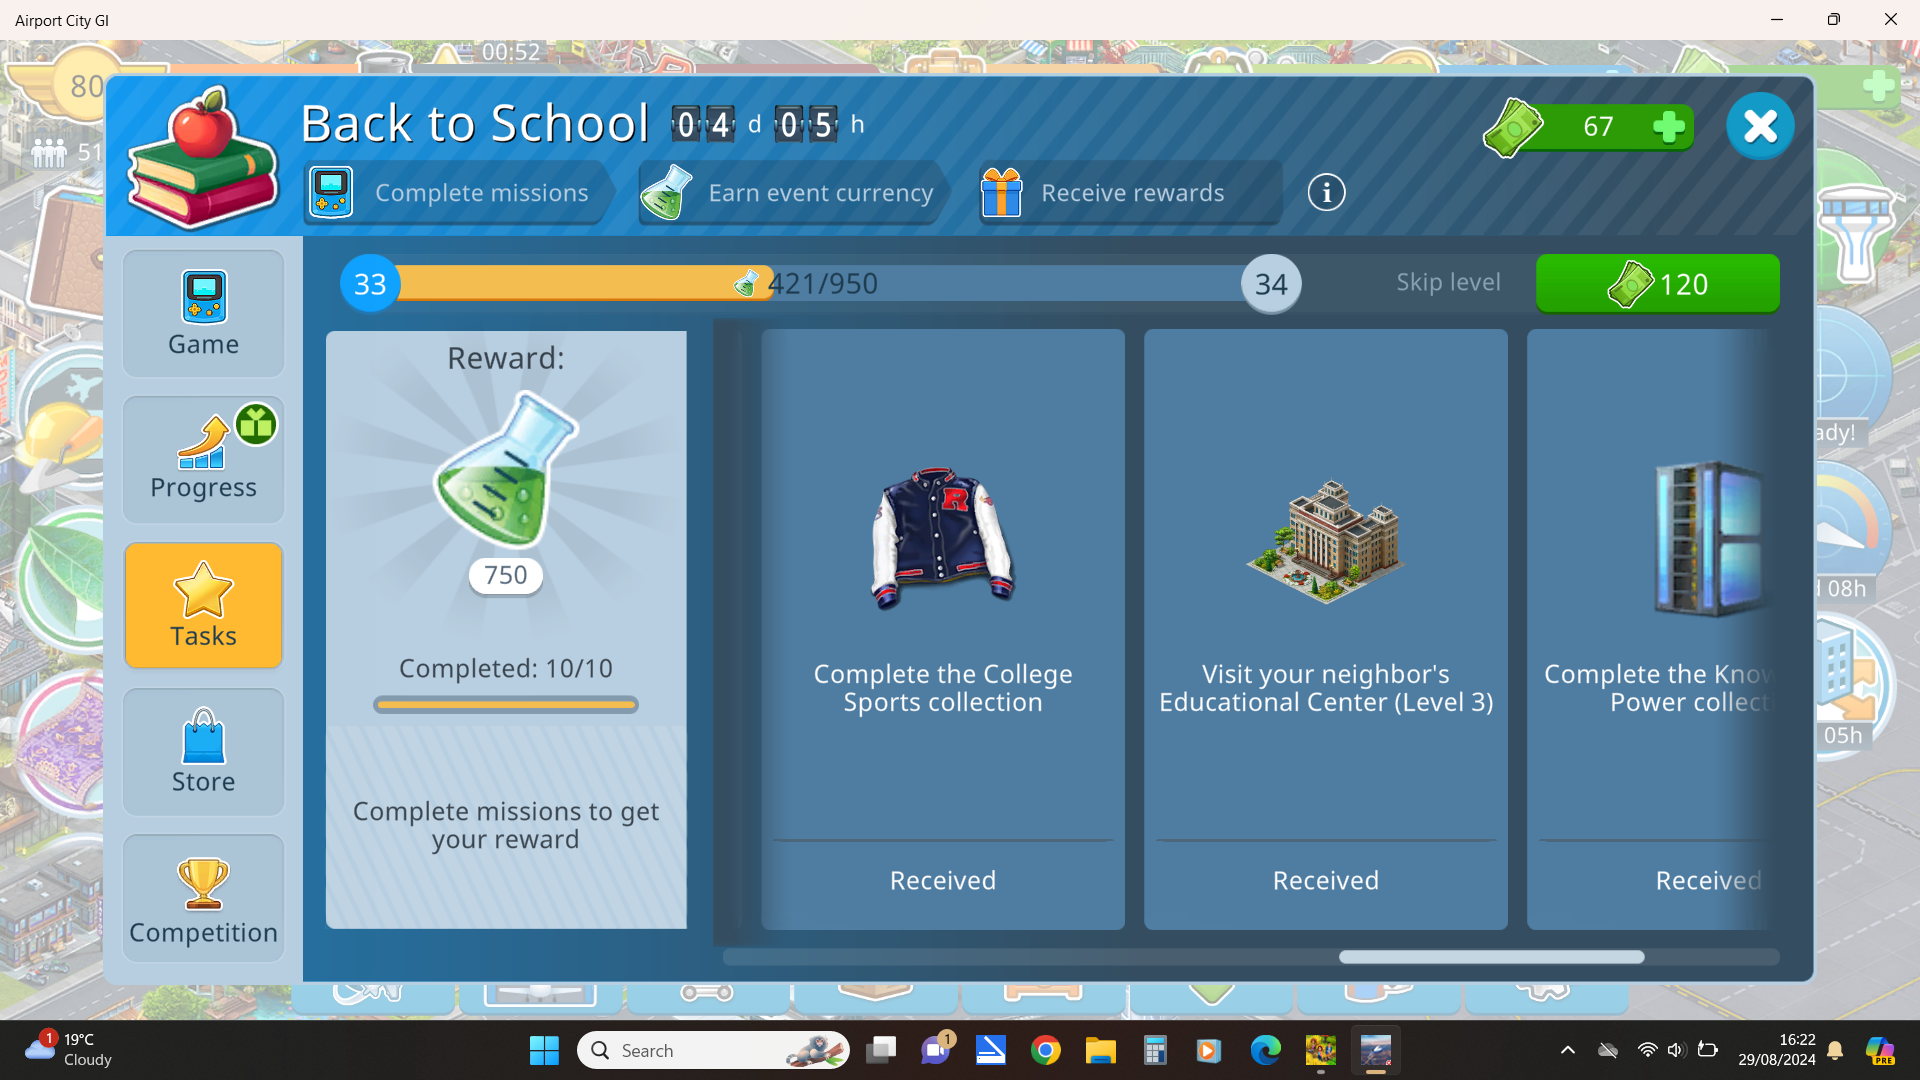The height and width of the screenshot is (1080, 1920).
Task: Click the 'Complete the College Sports collection' text
Action: click(943, 688)
